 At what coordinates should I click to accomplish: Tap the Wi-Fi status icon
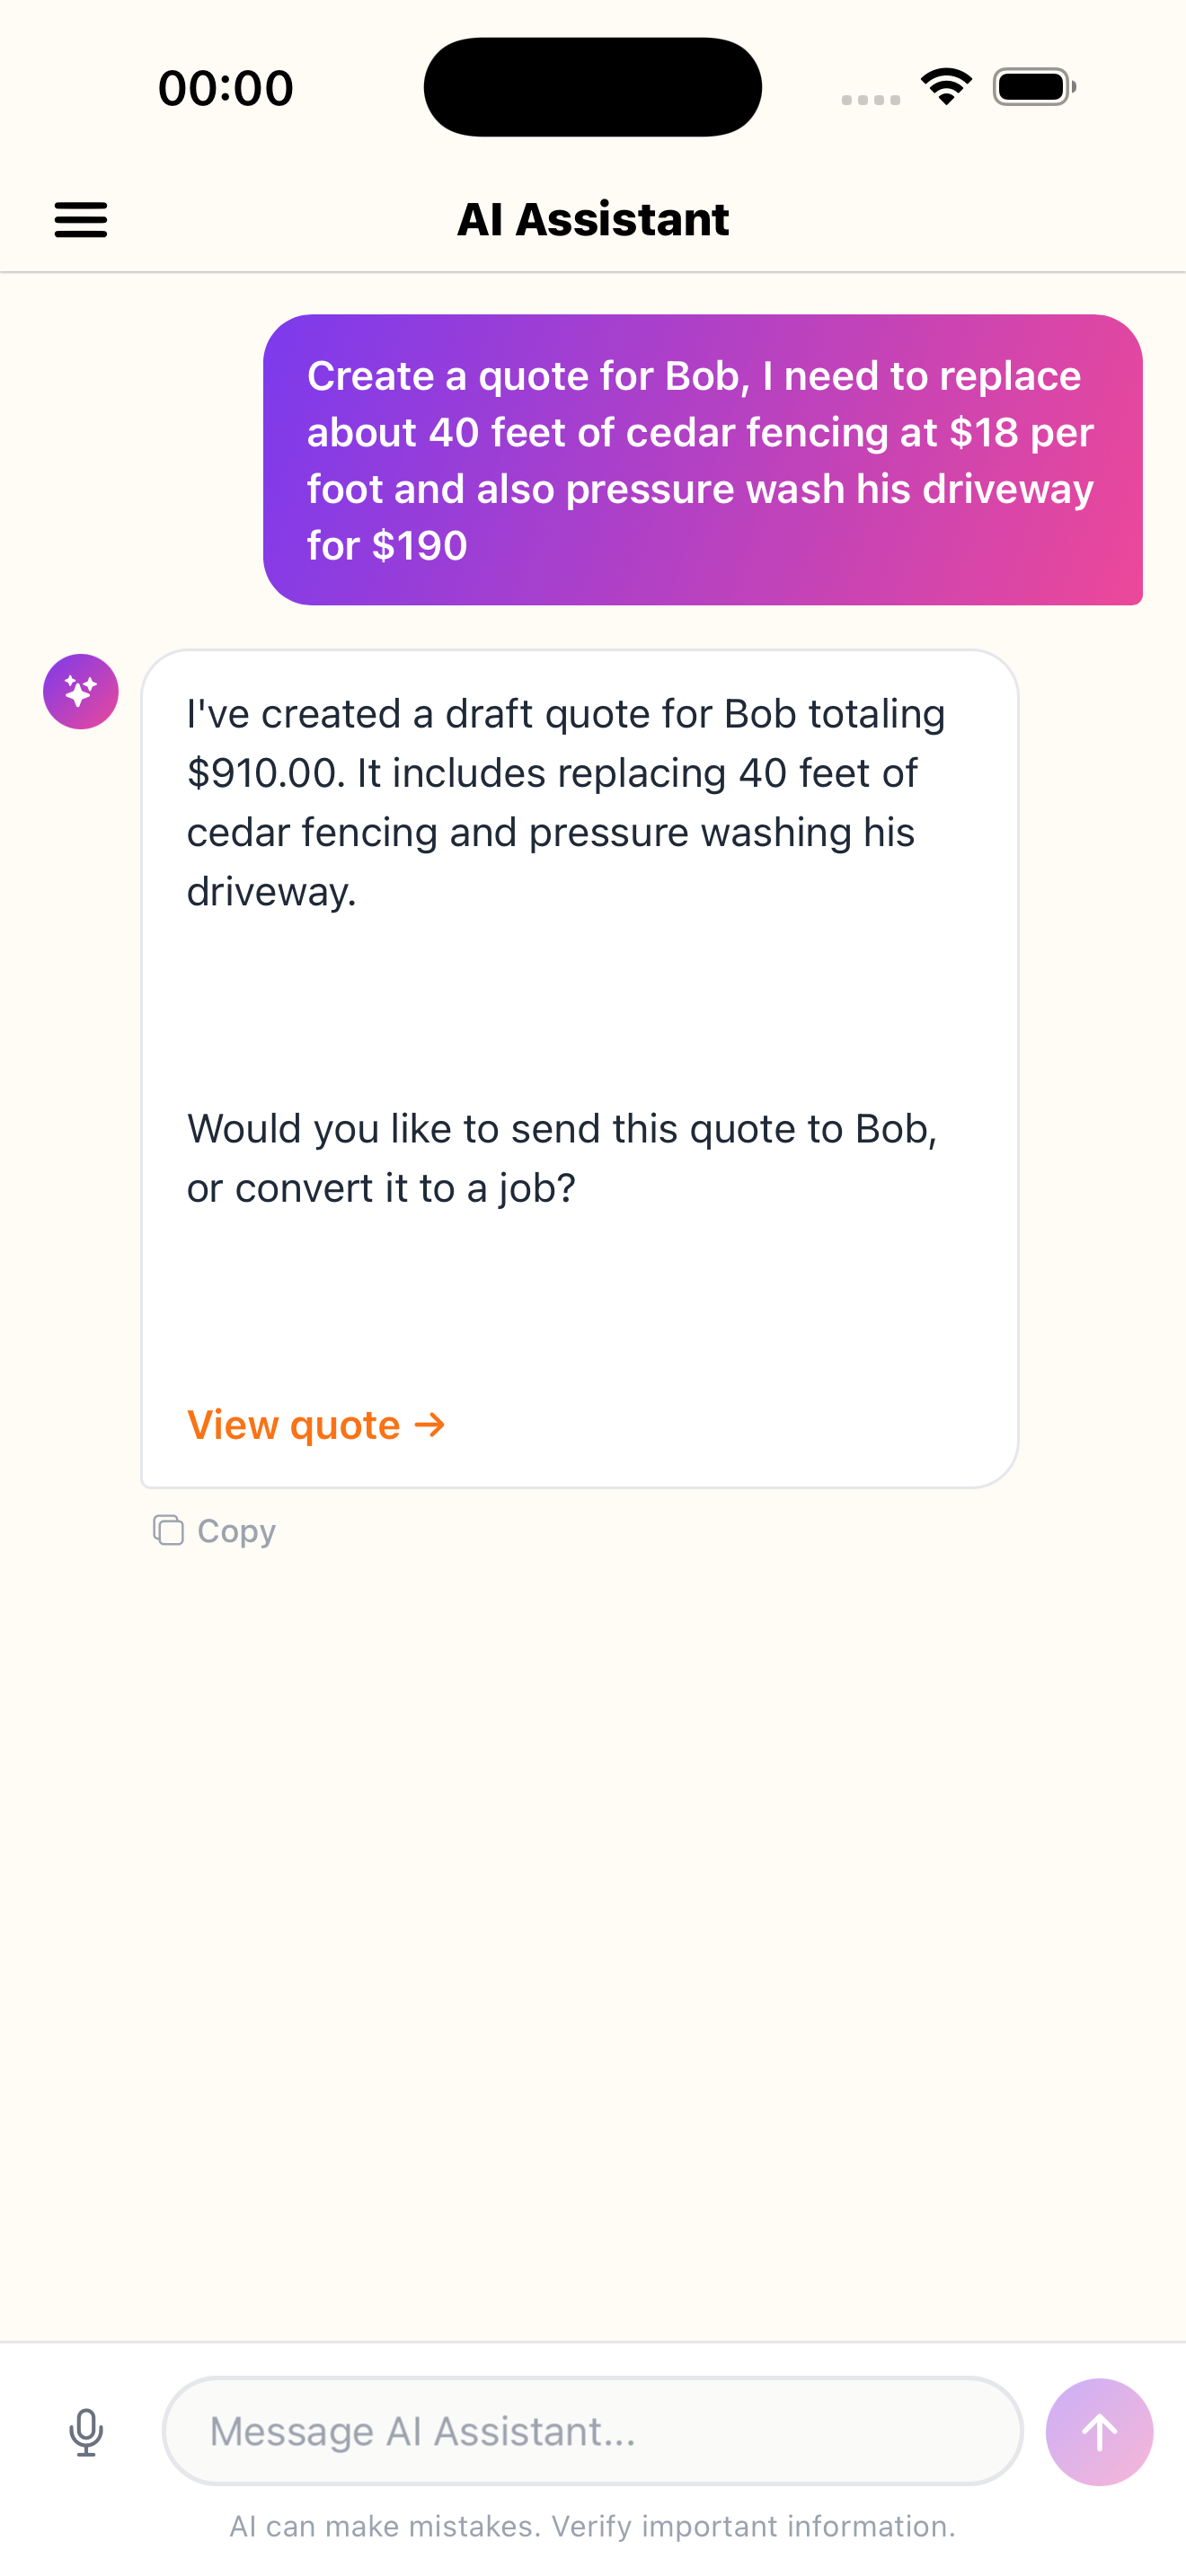coord(946,86)
